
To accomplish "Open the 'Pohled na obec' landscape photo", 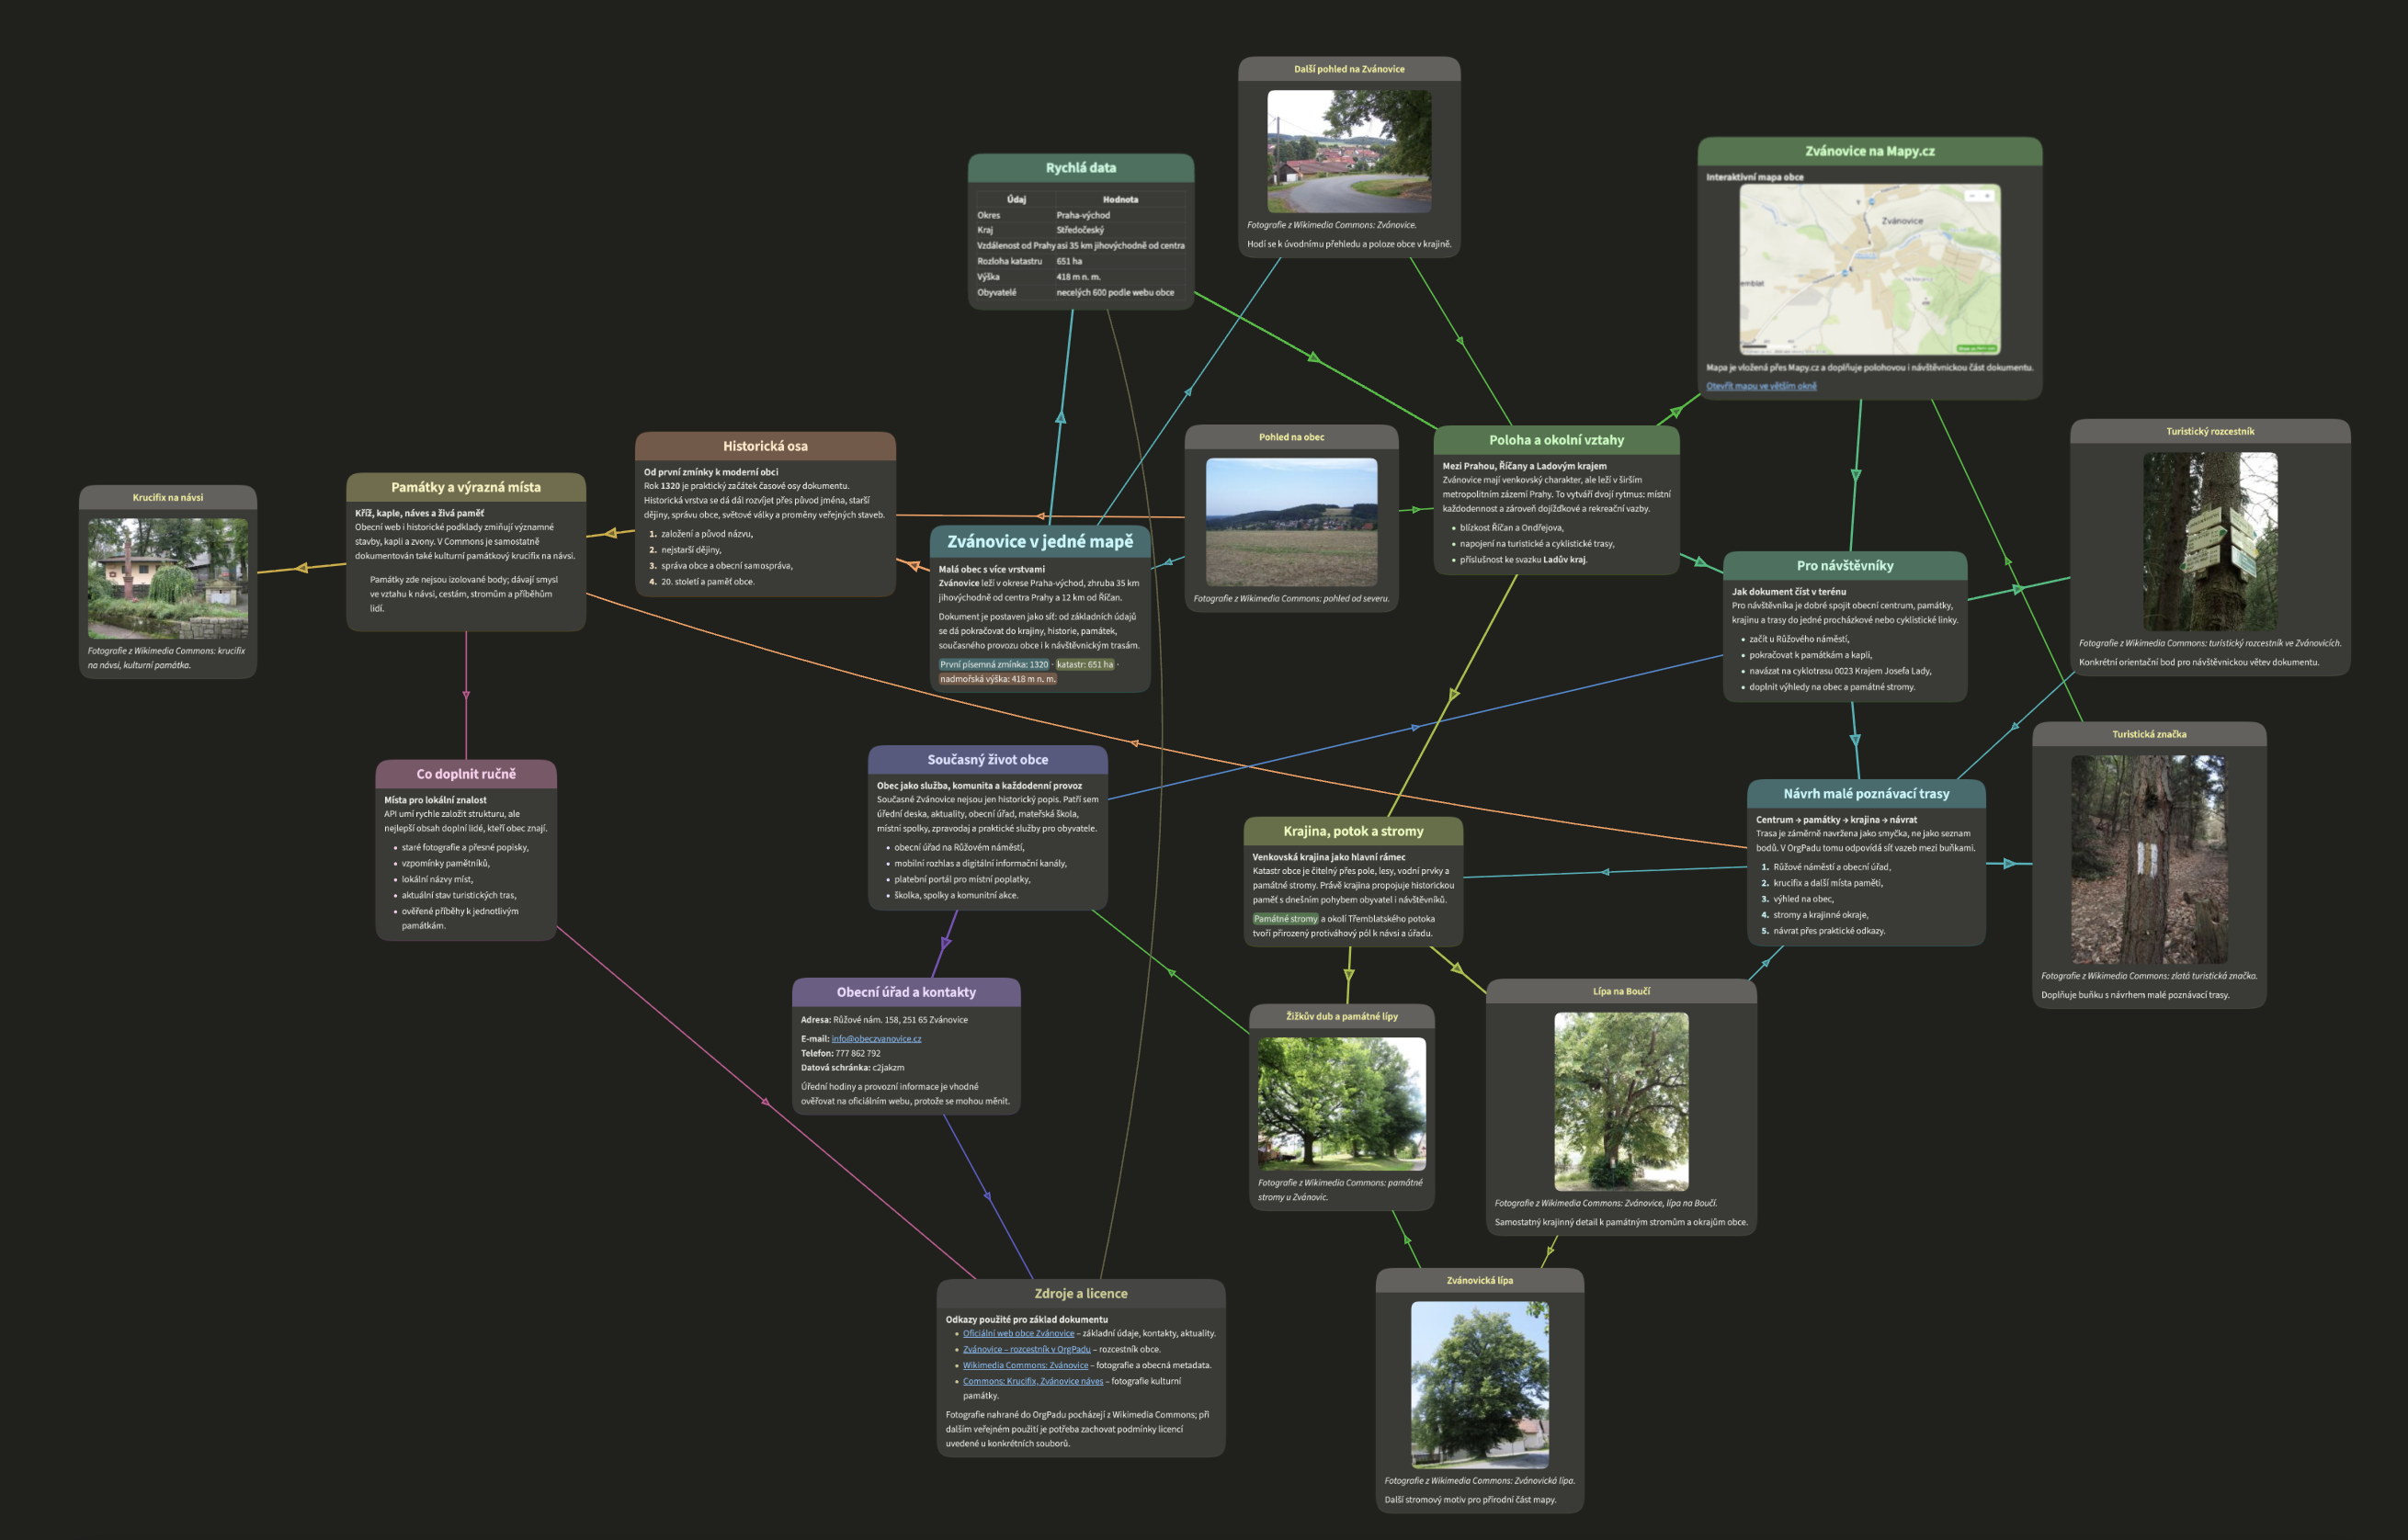I will (x=1291, y=522).
